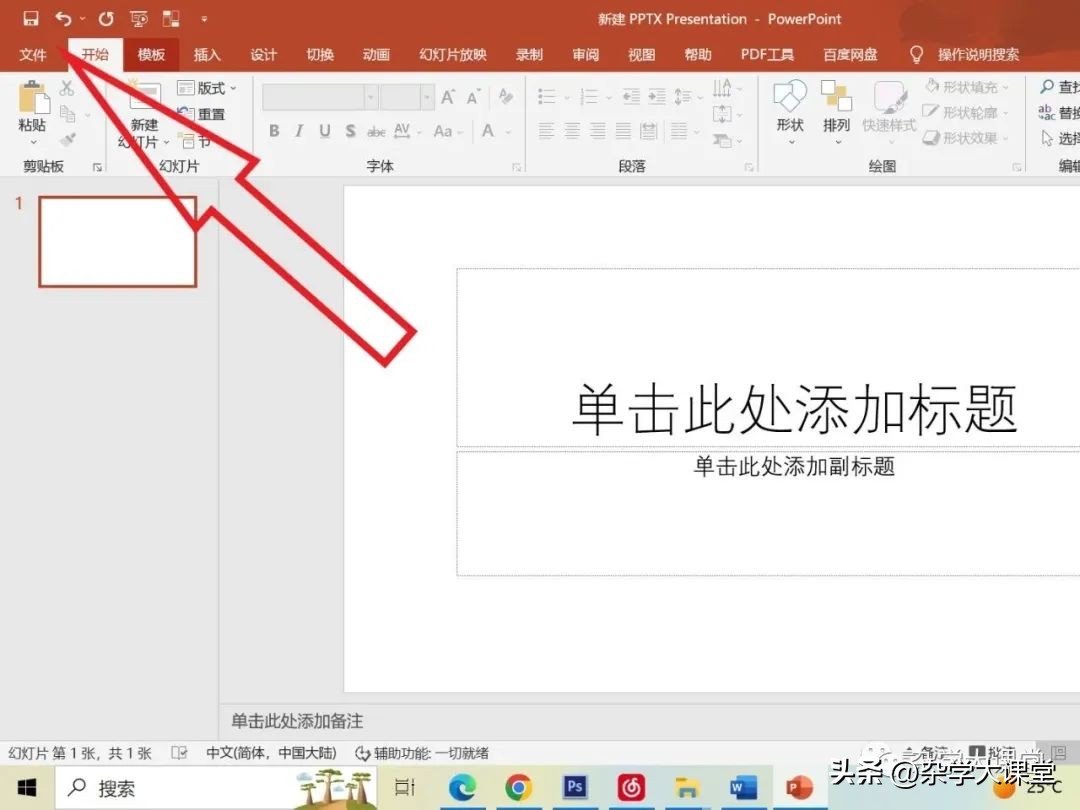Apply underline with the U toggle
Image resolution: width=1080 pixels, height=810 pixels.
click(323, 131)
